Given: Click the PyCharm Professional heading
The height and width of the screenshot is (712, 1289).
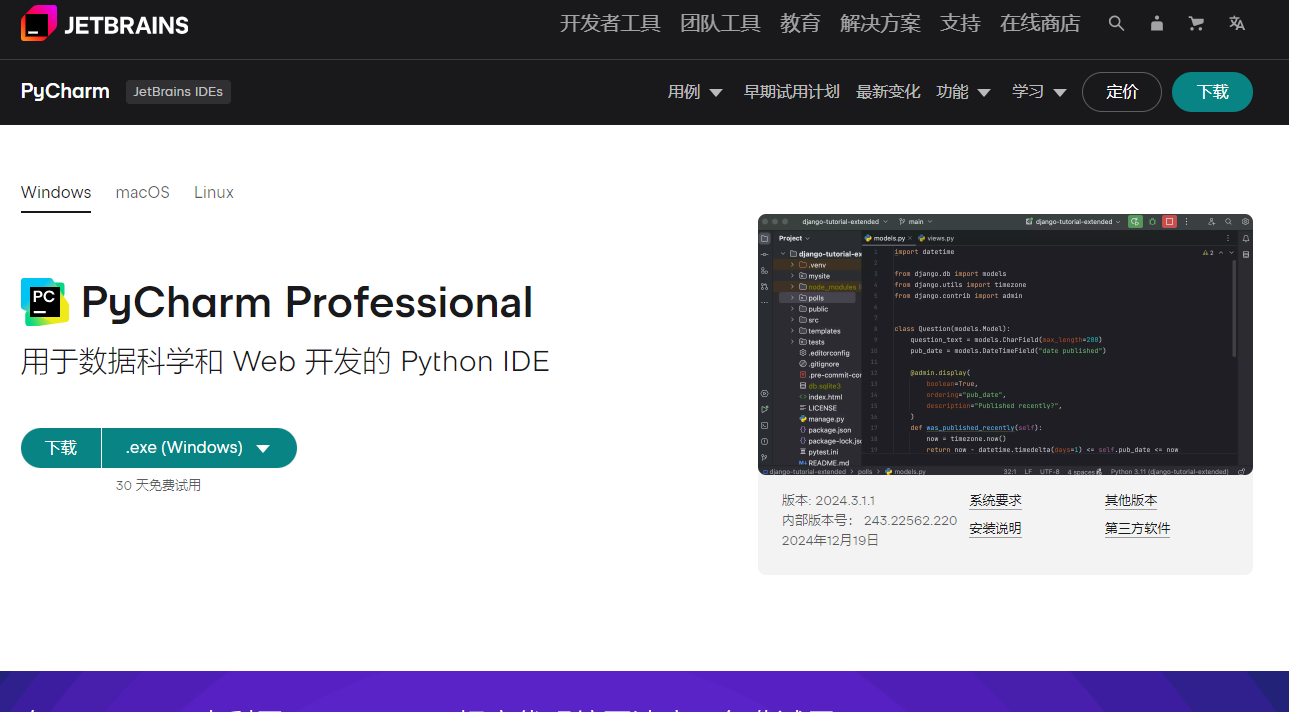Looking at the screenshot, I should click(x=307, y=302).
